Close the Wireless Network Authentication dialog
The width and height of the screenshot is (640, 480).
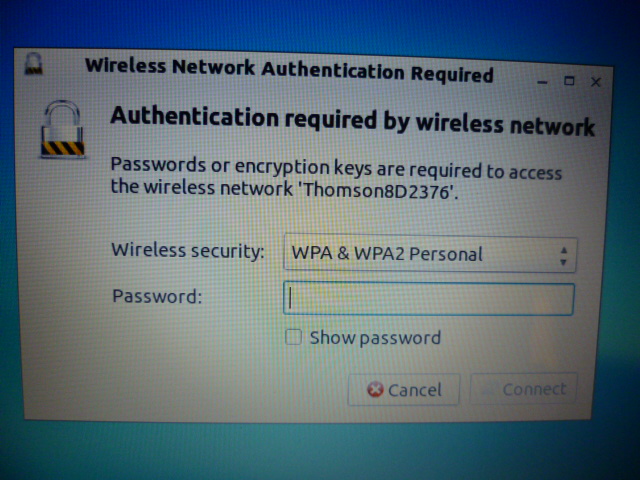coord(596,82)
